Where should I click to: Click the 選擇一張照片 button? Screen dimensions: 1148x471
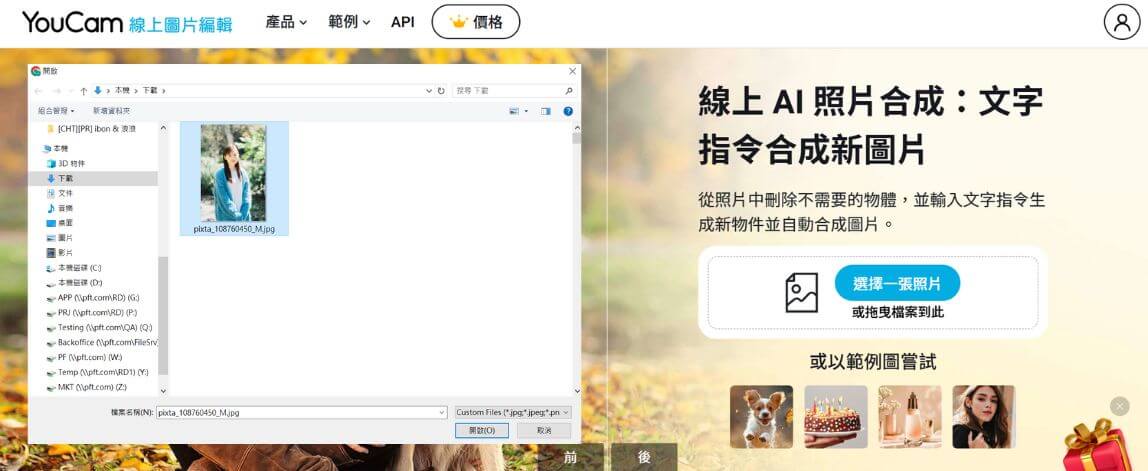click(897, 283)
